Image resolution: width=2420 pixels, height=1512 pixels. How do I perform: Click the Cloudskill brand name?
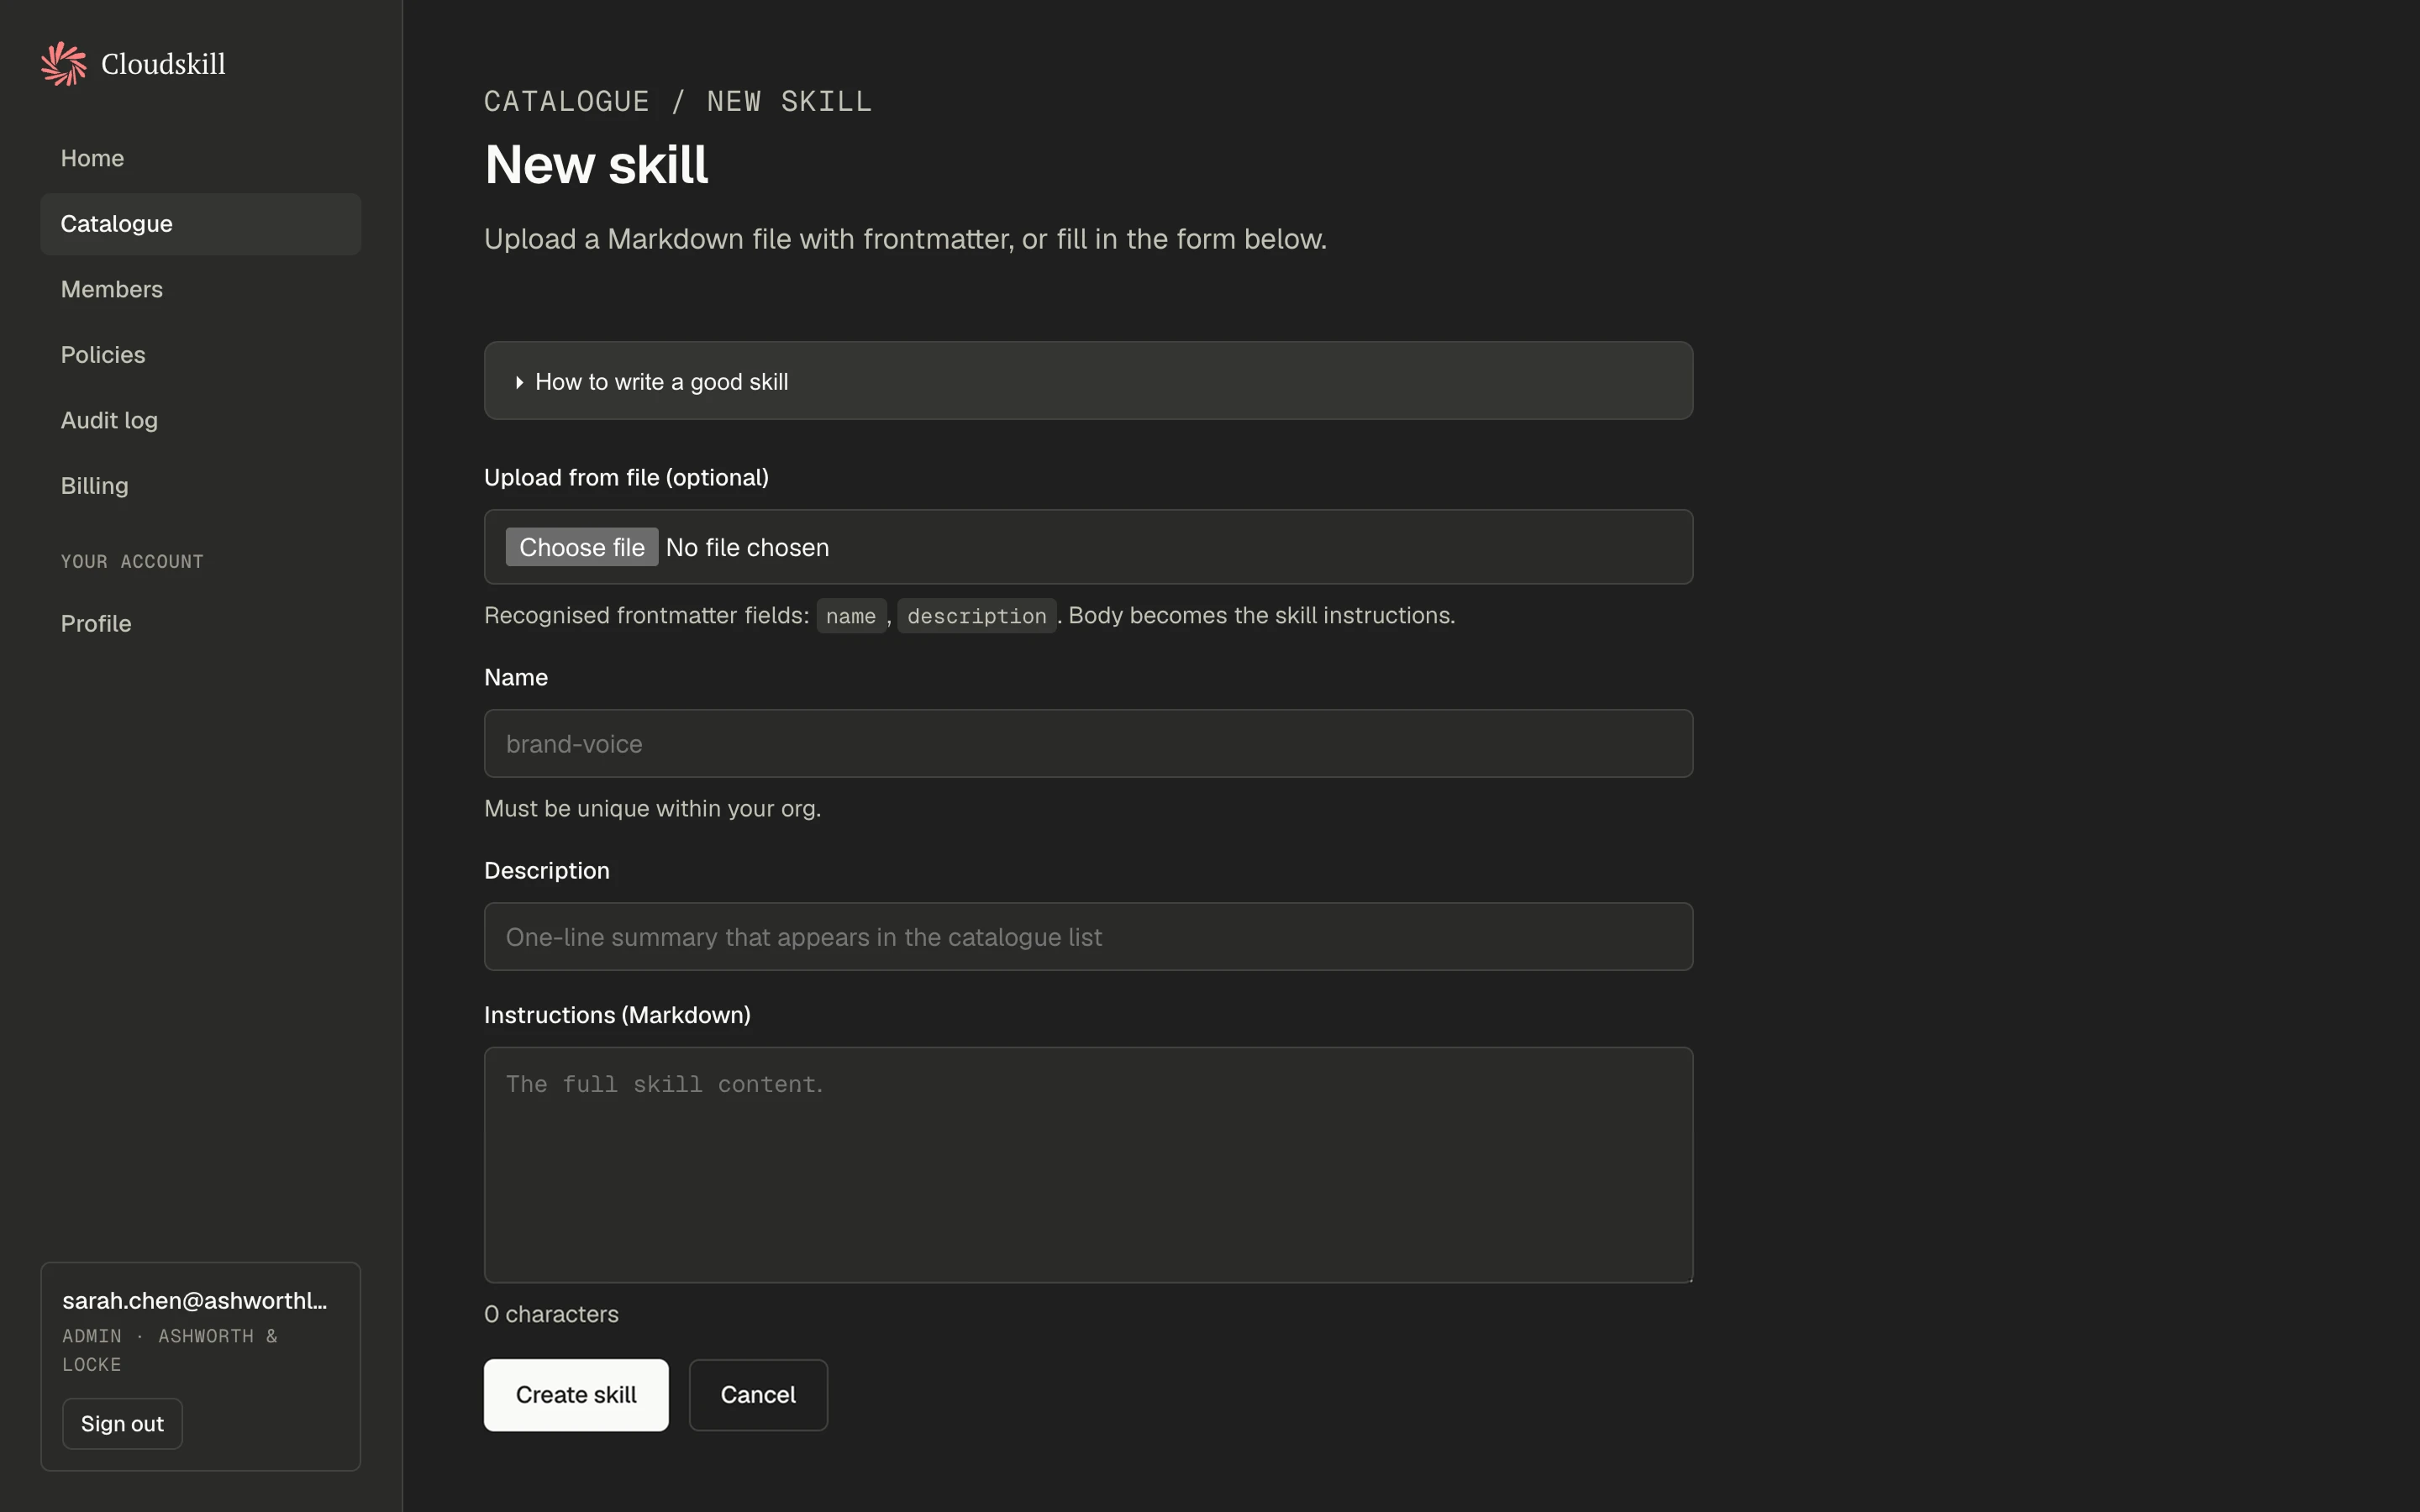(163, 64)
